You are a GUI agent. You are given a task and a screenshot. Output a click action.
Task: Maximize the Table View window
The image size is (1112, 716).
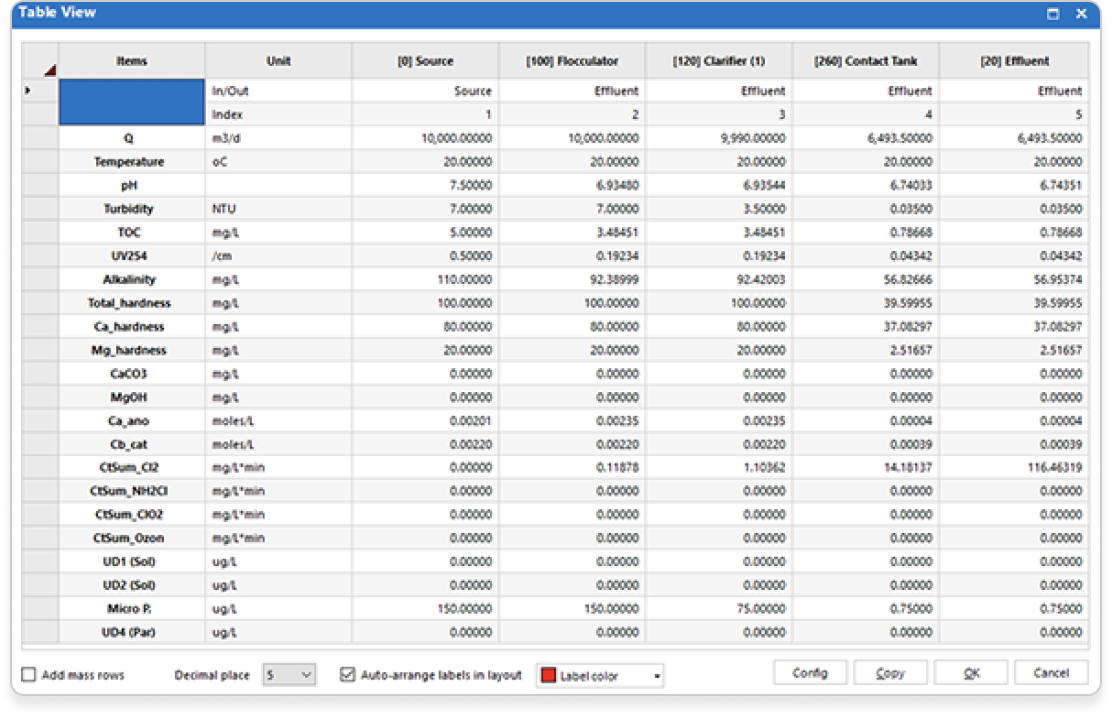(x=1053, y=14)
